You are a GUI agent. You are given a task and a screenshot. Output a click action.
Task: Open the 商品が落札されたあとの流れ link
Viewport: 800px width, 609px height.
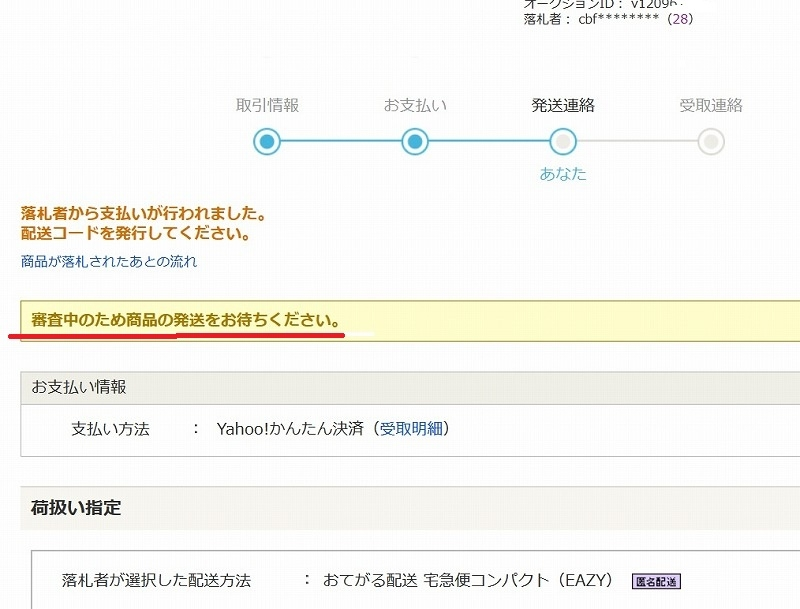[x=109, y=261]
